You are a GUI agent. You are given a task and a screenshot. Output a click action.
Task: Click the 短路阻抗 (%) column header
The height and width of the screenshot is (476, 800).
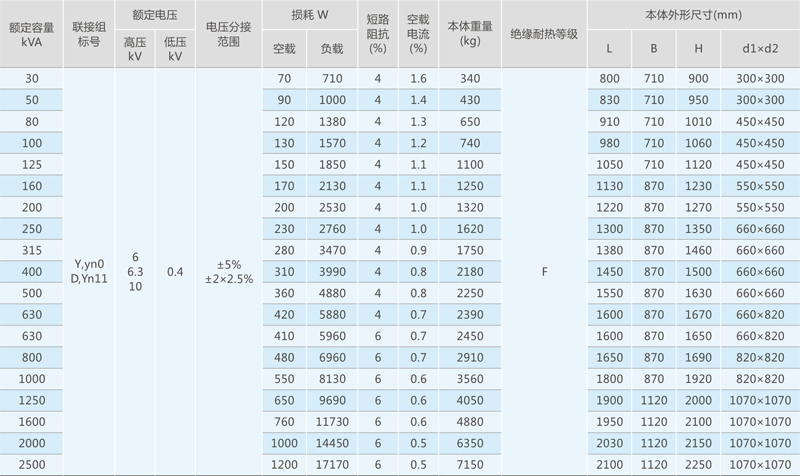[x=378, y=34]
